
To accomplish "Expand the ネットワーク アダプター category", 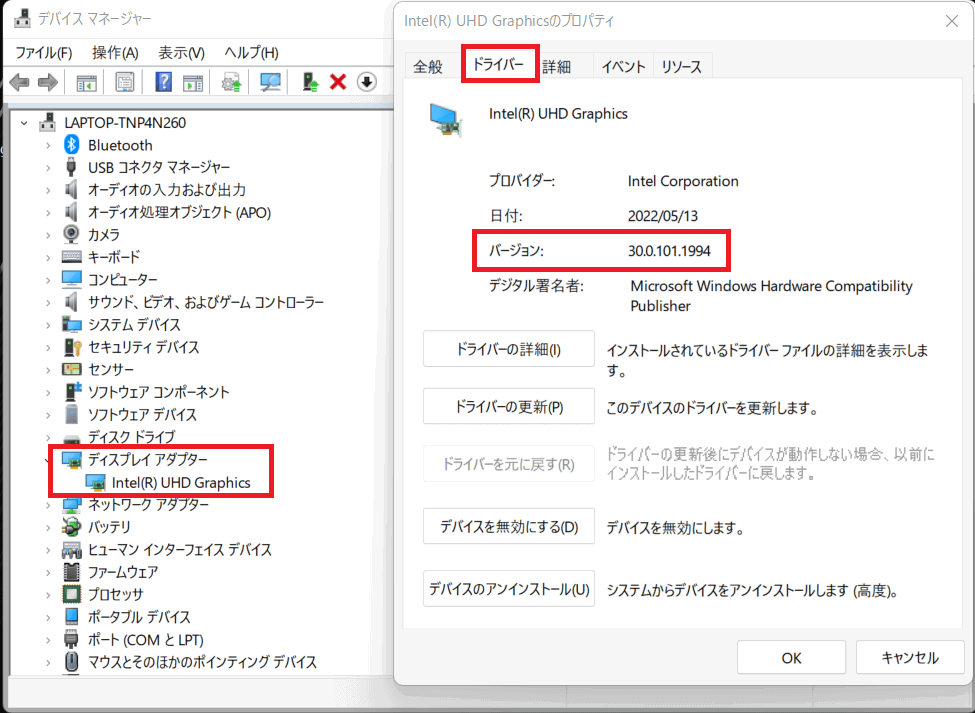I will point(47,505).
